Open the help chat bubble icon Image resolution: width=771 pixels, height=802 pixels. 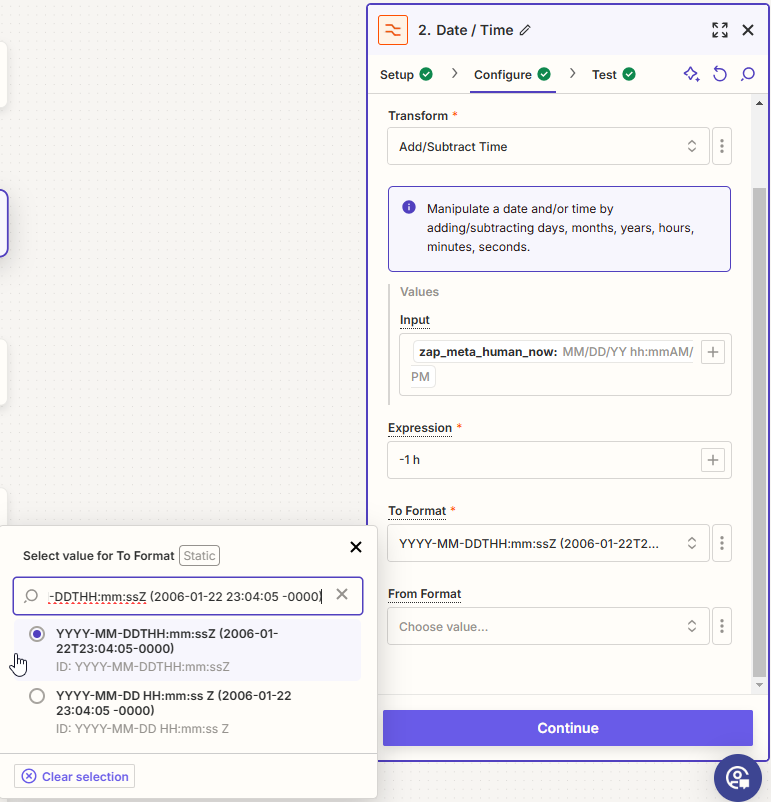click(739, 777)
